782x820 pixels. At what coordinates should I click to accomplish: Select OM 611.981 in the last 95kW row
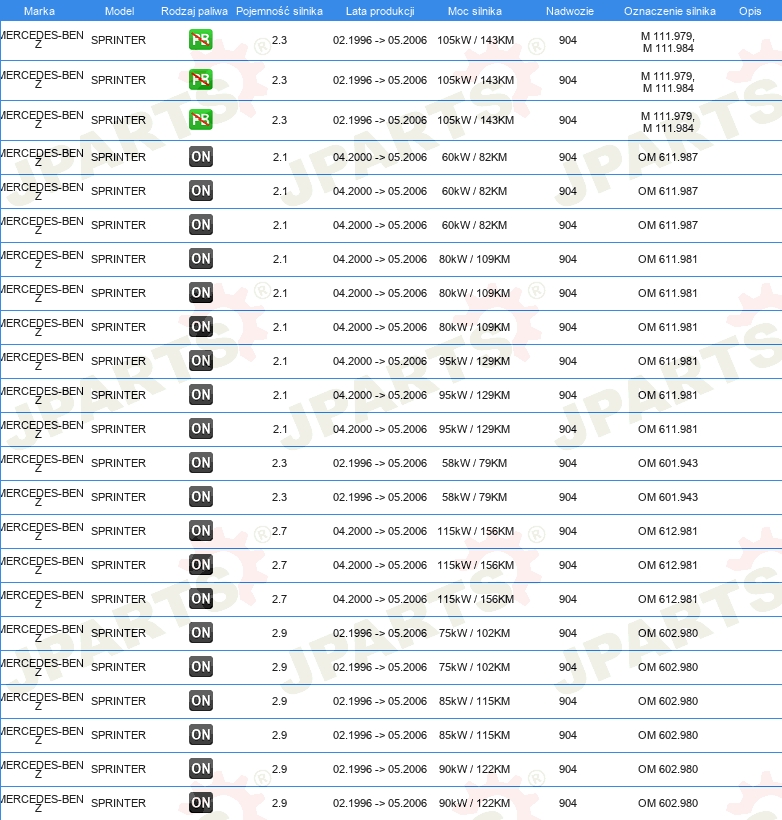(668, 429)
